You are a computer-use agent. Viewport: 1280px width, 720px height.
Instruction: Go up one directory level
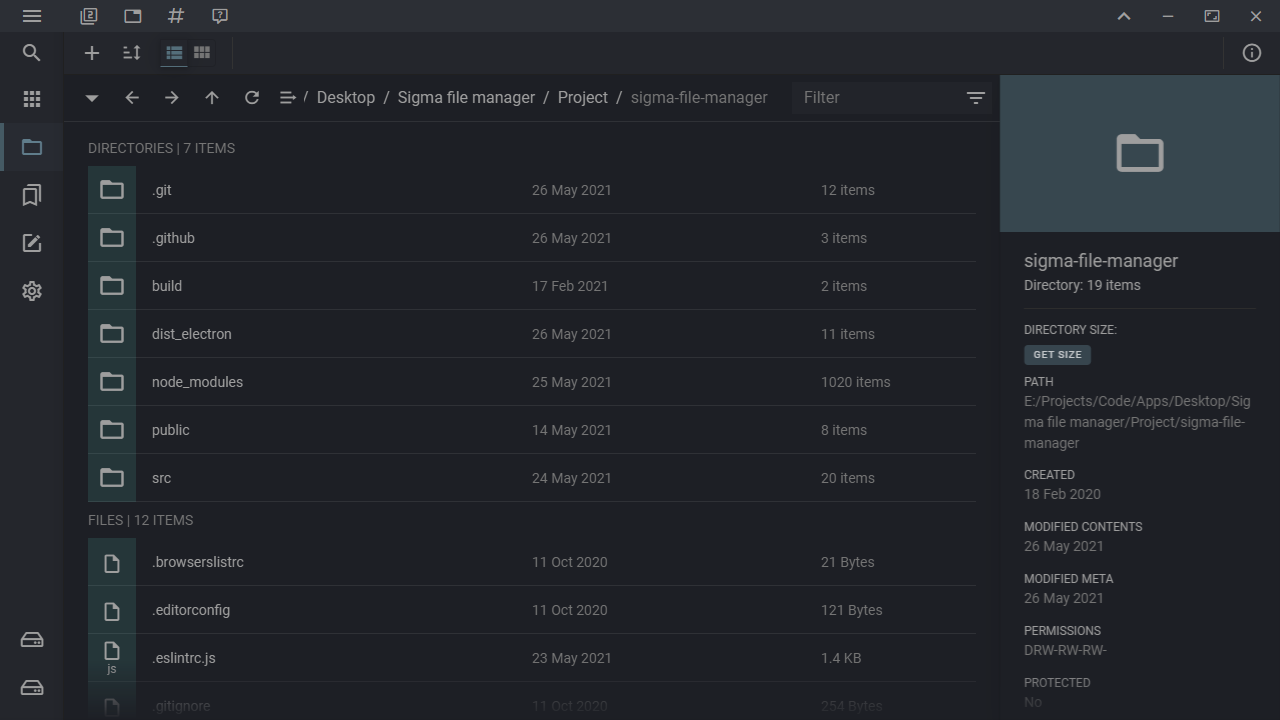(x=212, y=98)
